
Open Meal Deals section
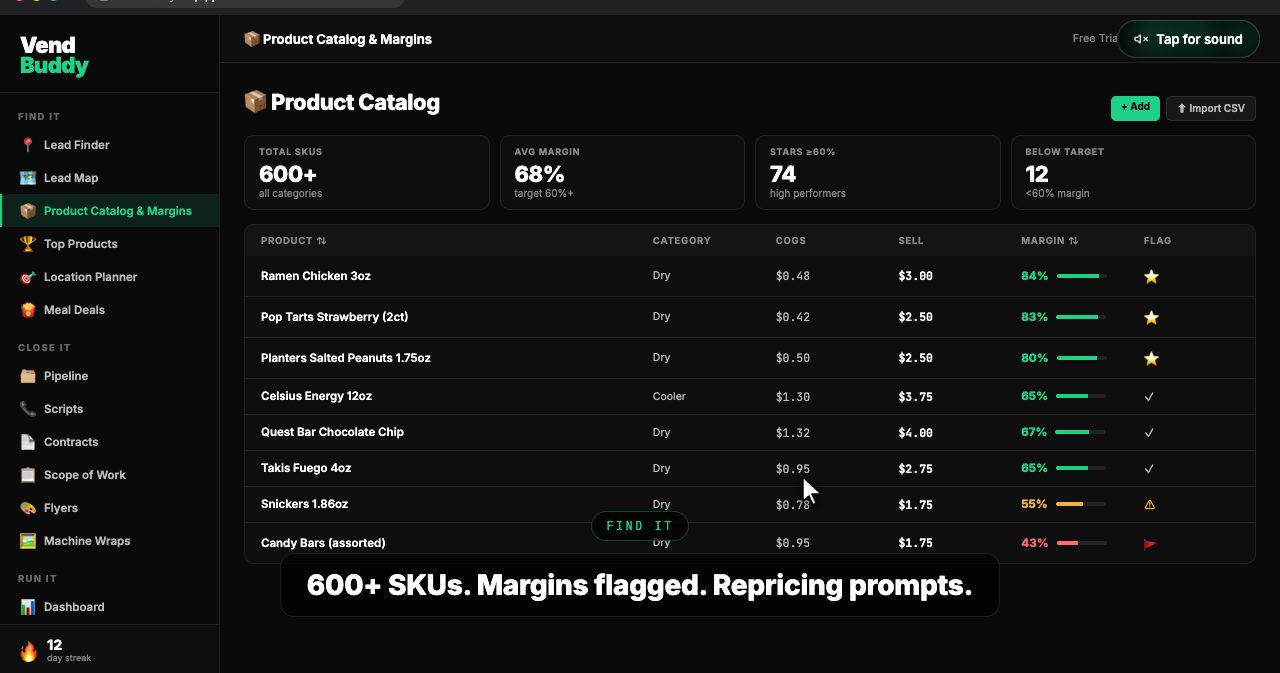(x=110, y=310)
